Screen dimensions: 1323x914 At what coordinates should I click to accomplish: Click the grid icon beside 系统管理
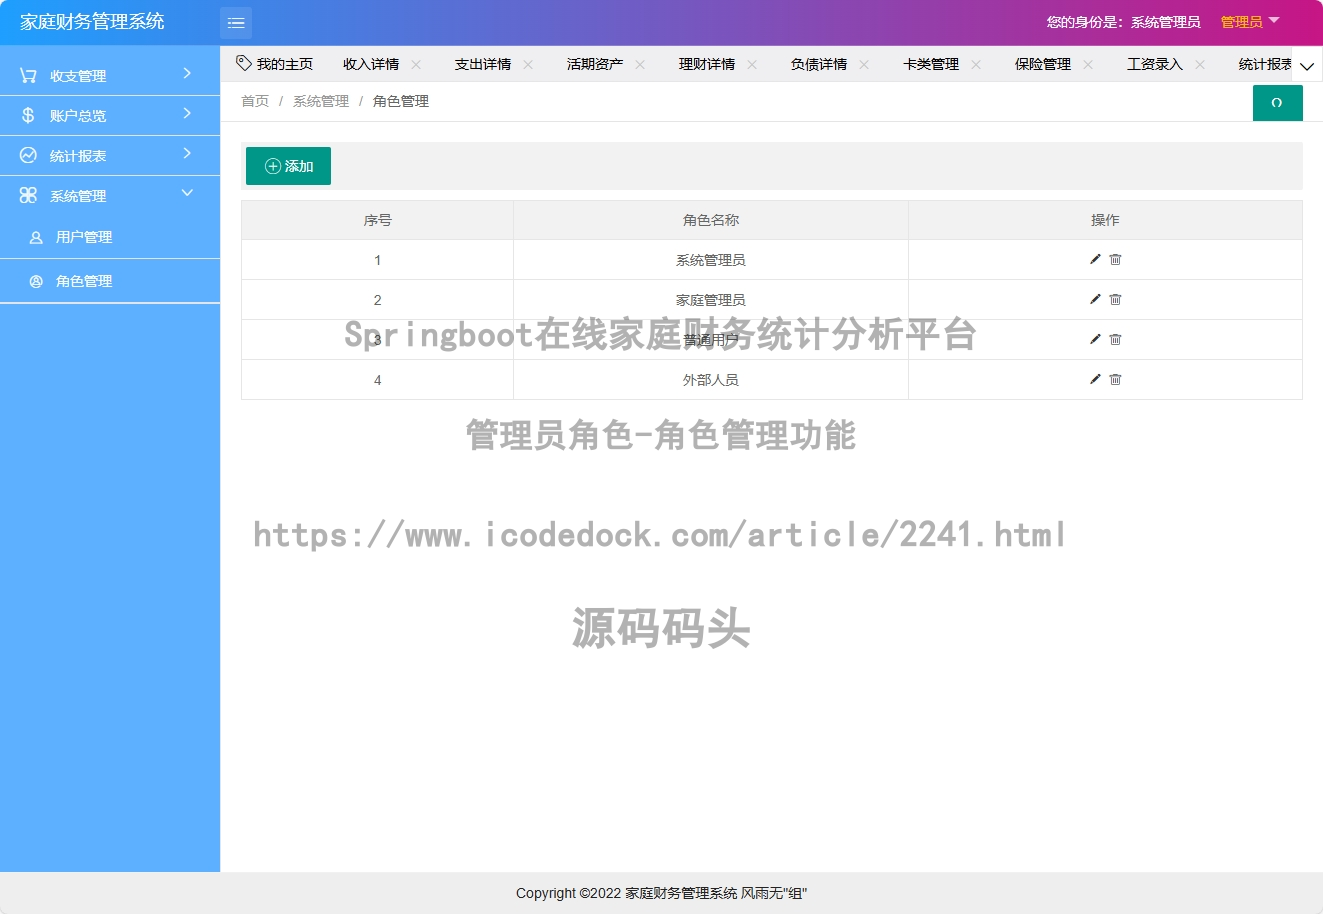(x=28, y=195)
